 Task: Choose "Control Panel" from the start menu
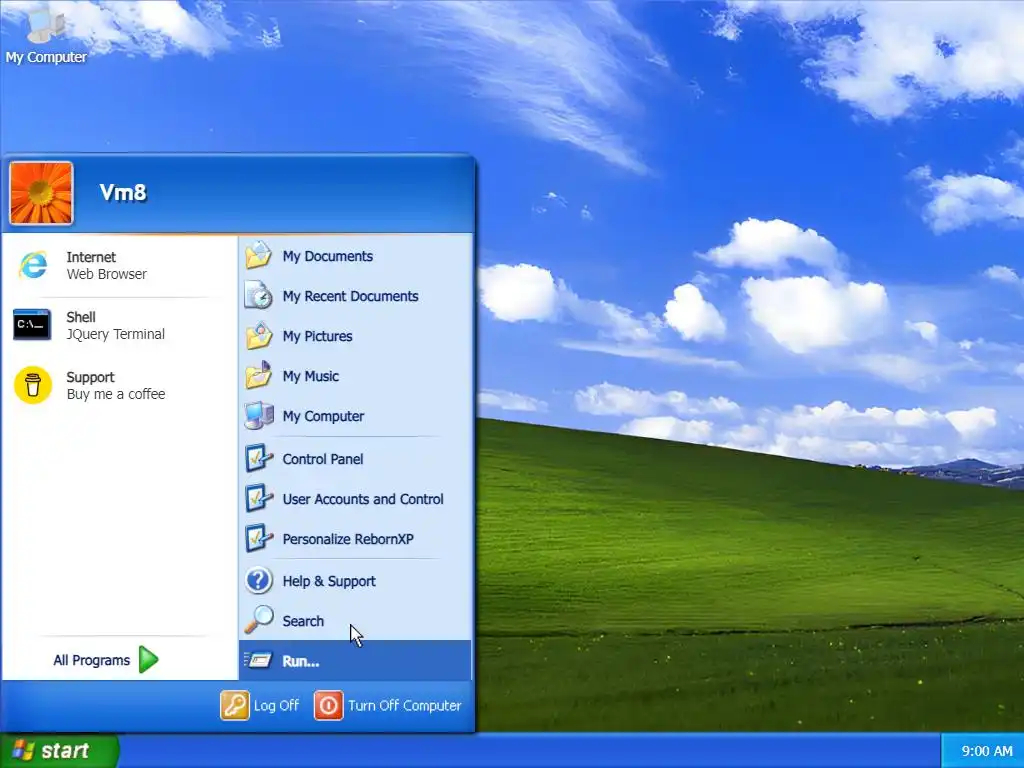click(x=356, y=458)
